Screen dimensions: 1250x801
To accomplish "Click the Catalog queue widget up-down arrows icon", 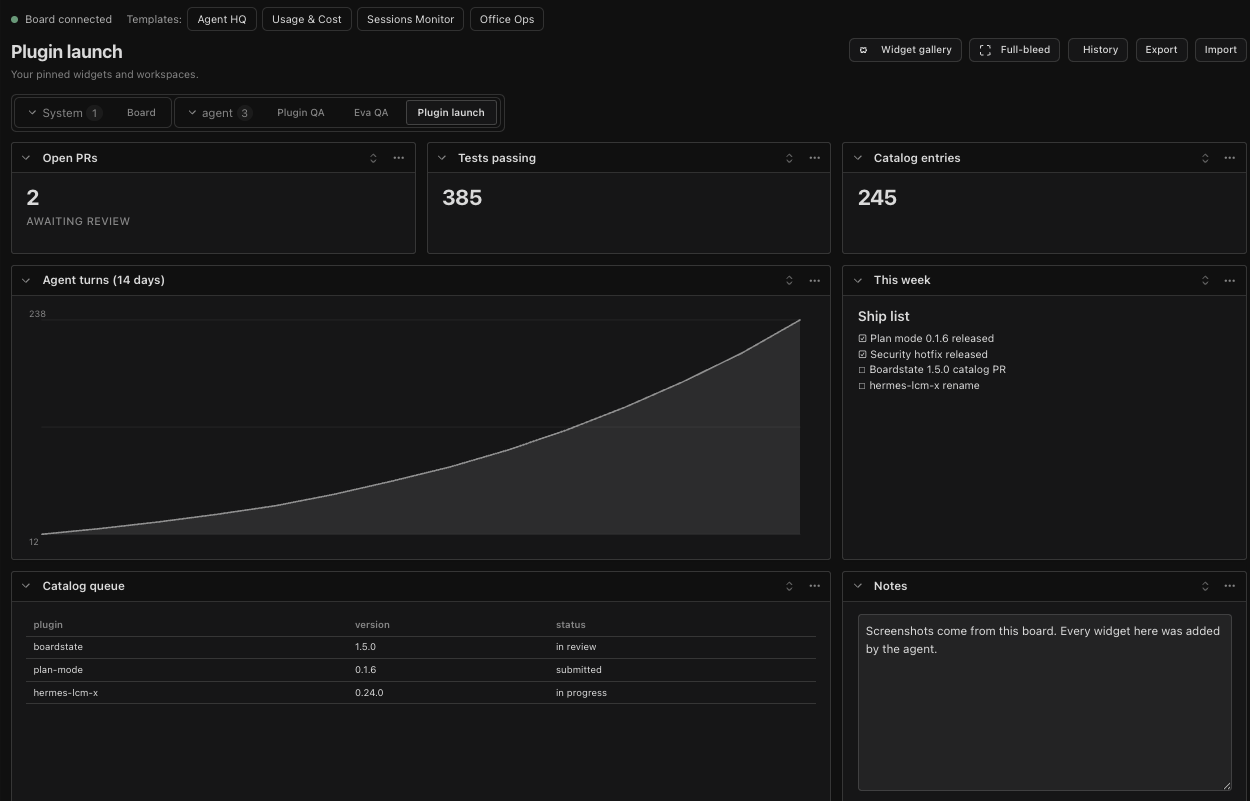I will pyautogui.click(x=789, y=586).
